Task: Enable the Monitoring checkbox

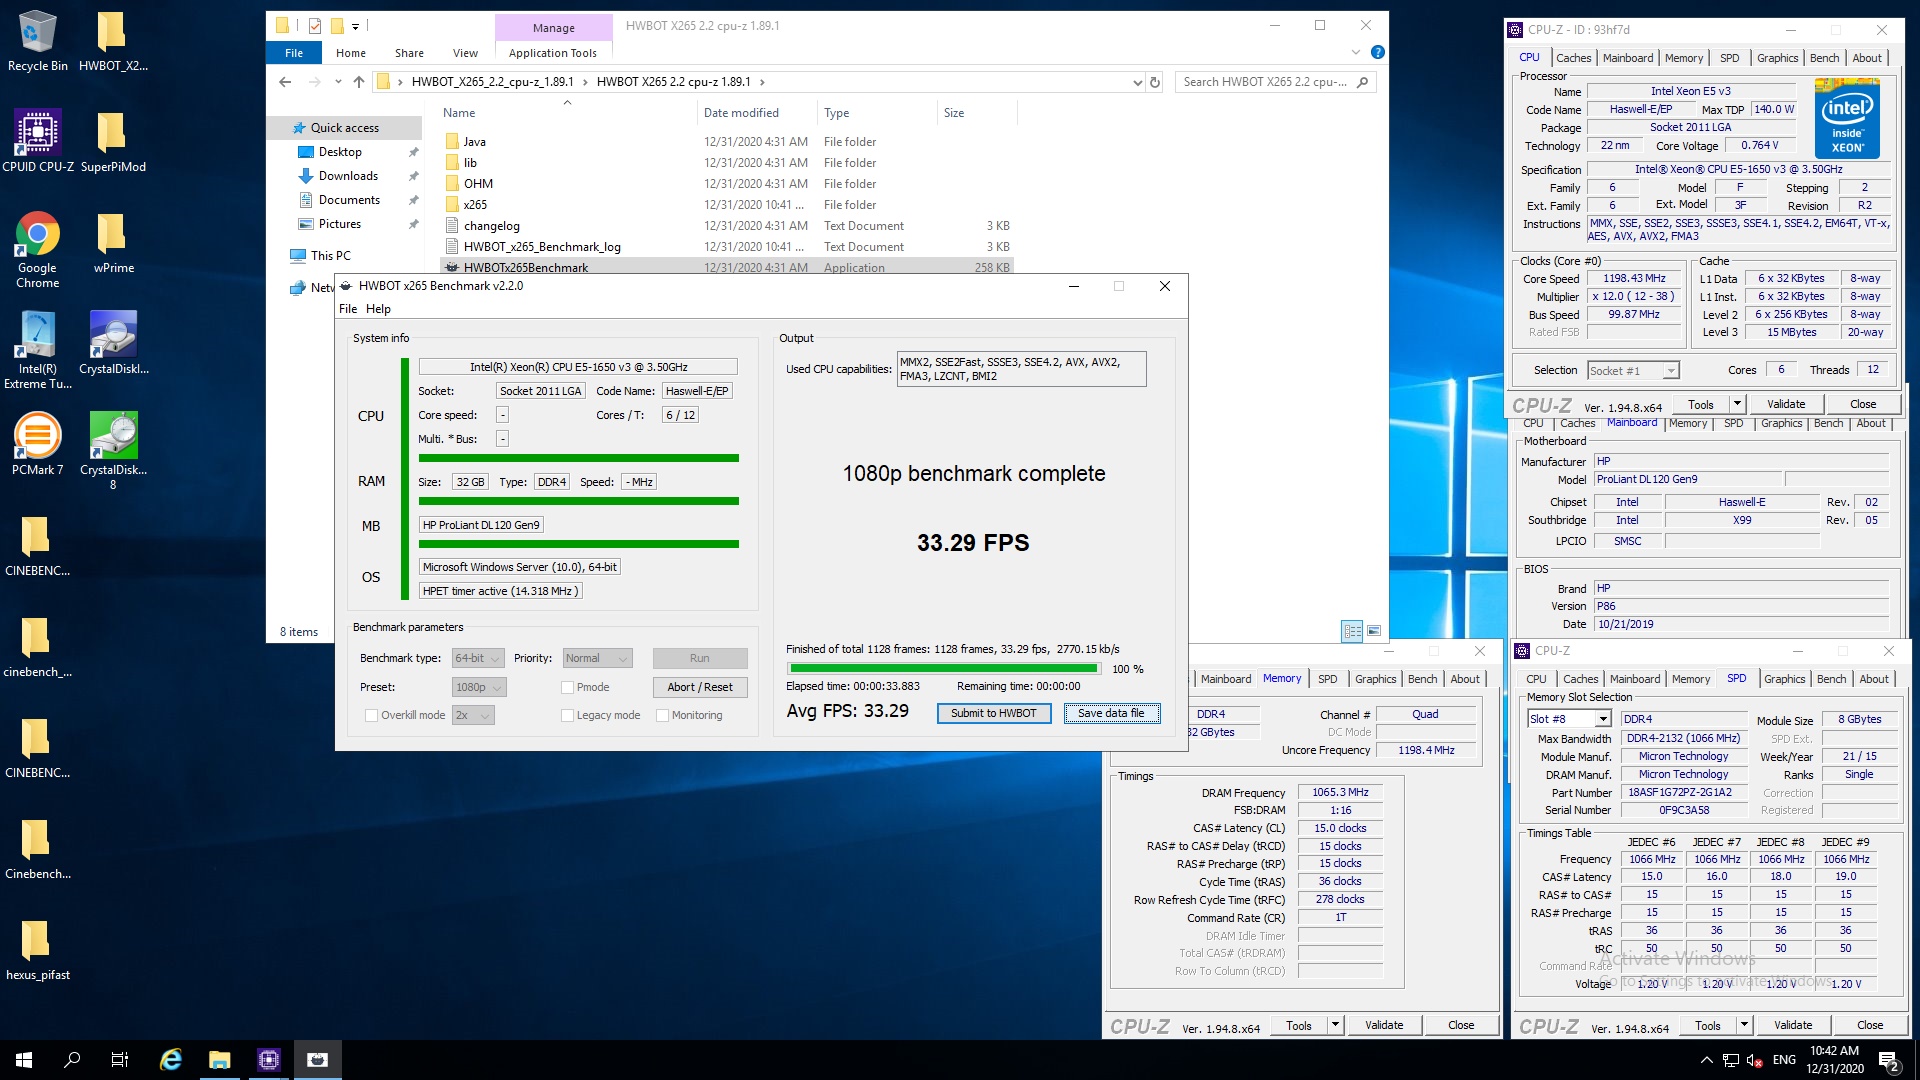Action: click(662, 715)
